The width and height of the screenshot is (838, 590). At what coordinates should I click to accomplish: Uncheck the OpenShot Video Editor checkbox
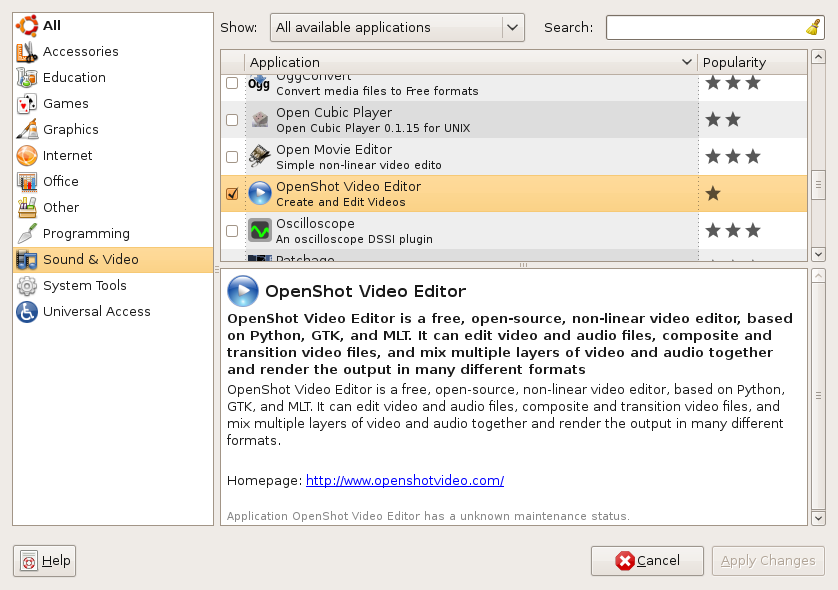[232, 194]
